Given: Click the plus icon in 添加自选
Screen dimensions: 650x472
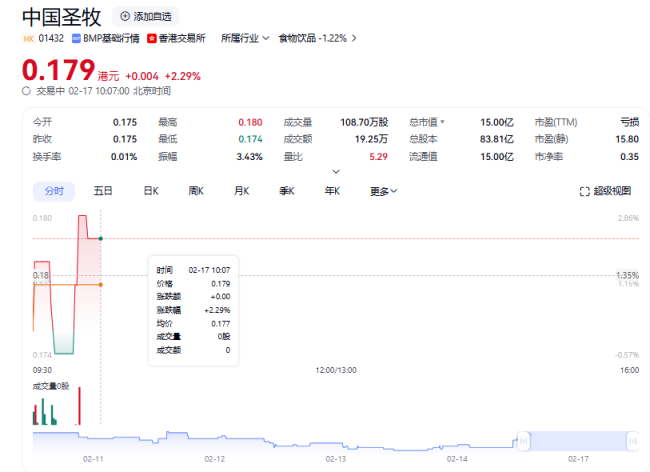Looking at the screenshot, I should 125,16.
